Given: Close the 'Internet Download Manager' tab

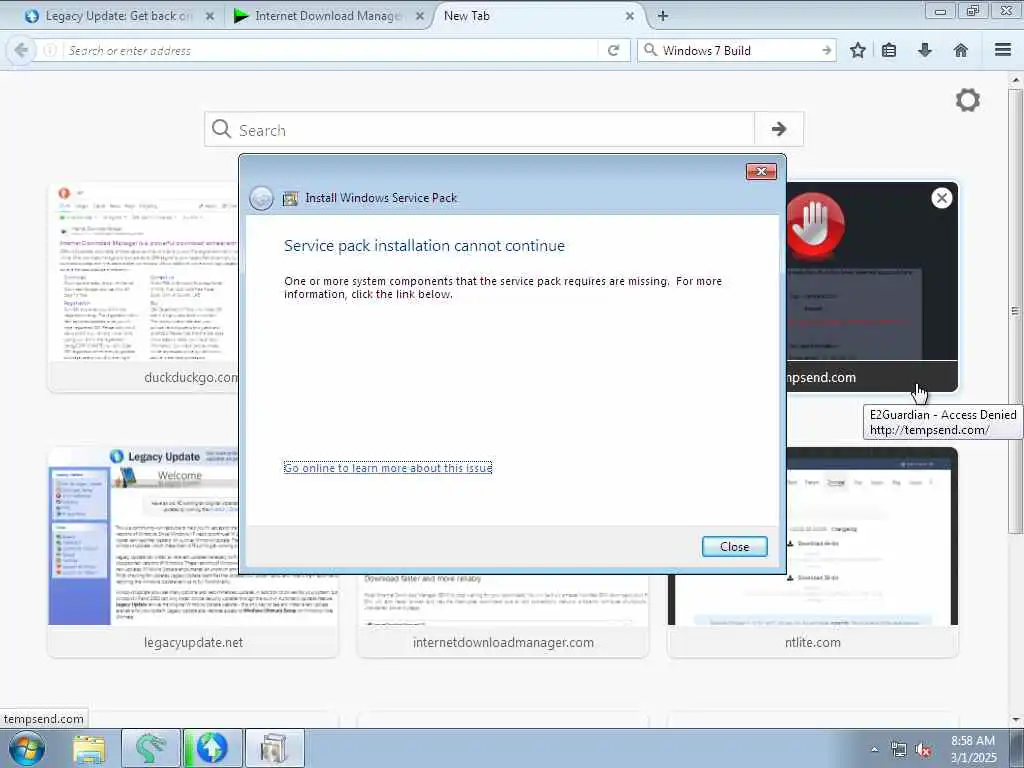Looking at the screenshot, I should (420, 16).
